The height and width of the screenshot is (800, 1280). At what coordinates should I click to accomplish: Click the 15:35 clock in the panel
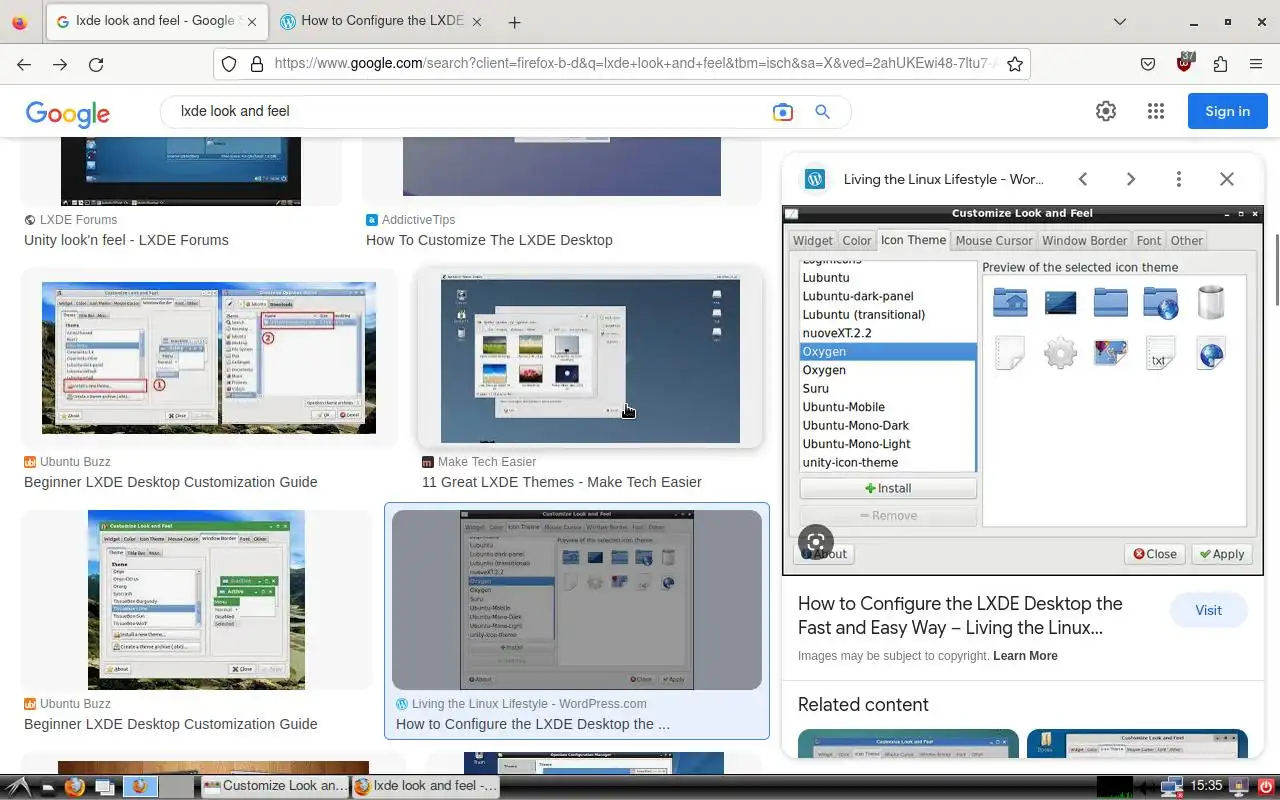1207,786
